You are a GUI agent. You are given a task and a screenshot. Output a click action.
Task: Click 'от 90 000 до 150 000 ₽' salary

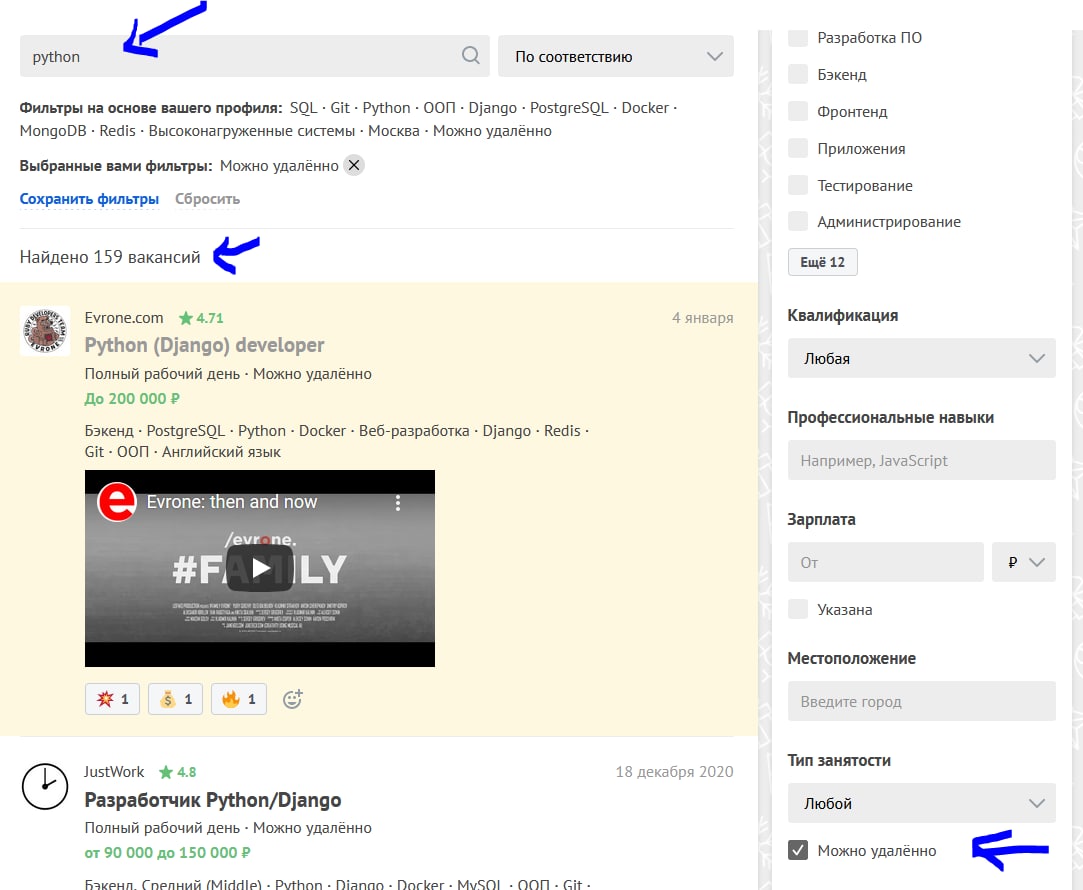[x=167, y=853]
